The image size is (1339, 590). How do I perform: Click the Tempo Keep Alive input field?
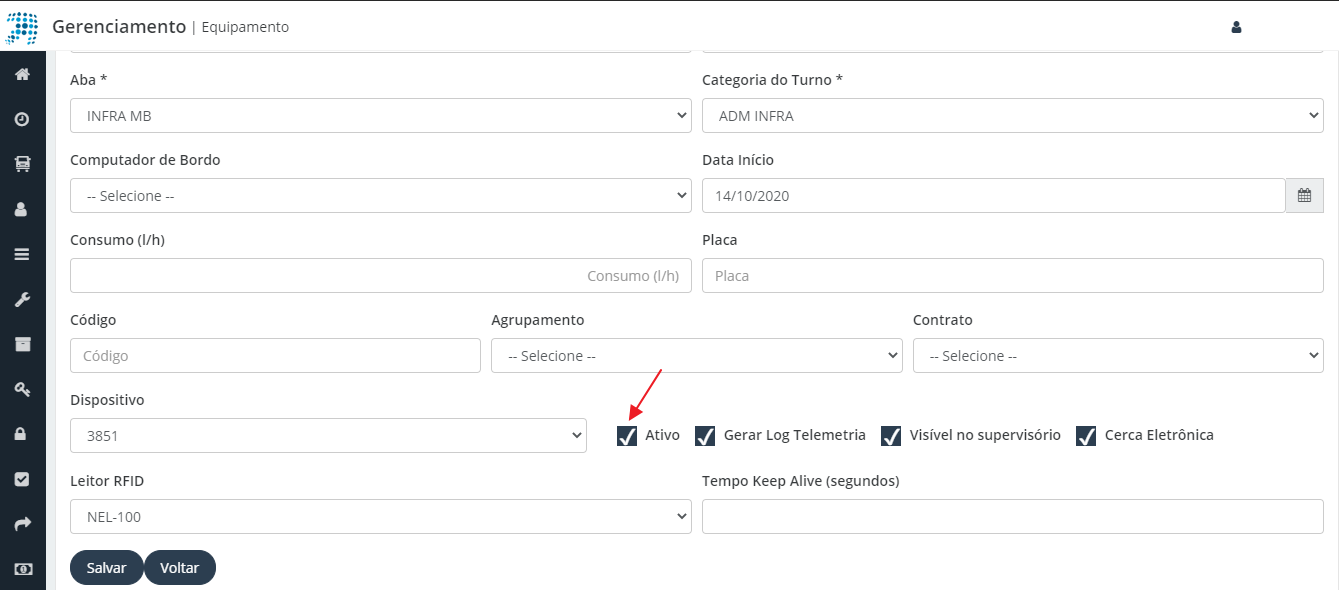point(1013,517)
